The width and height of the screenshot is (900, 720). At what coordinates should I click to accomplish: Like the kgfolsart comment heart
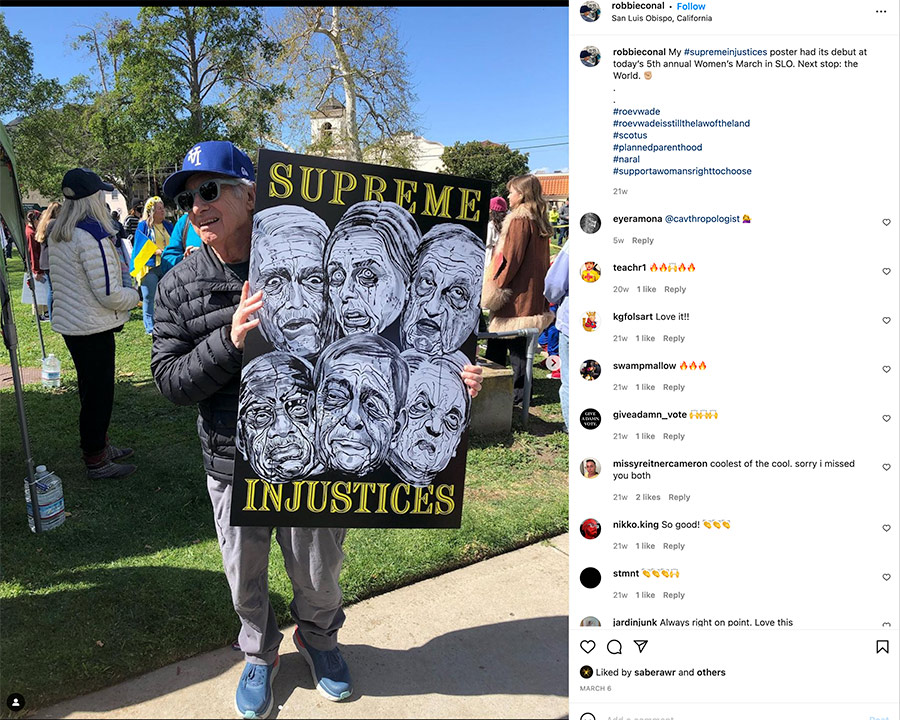[886, 320]
